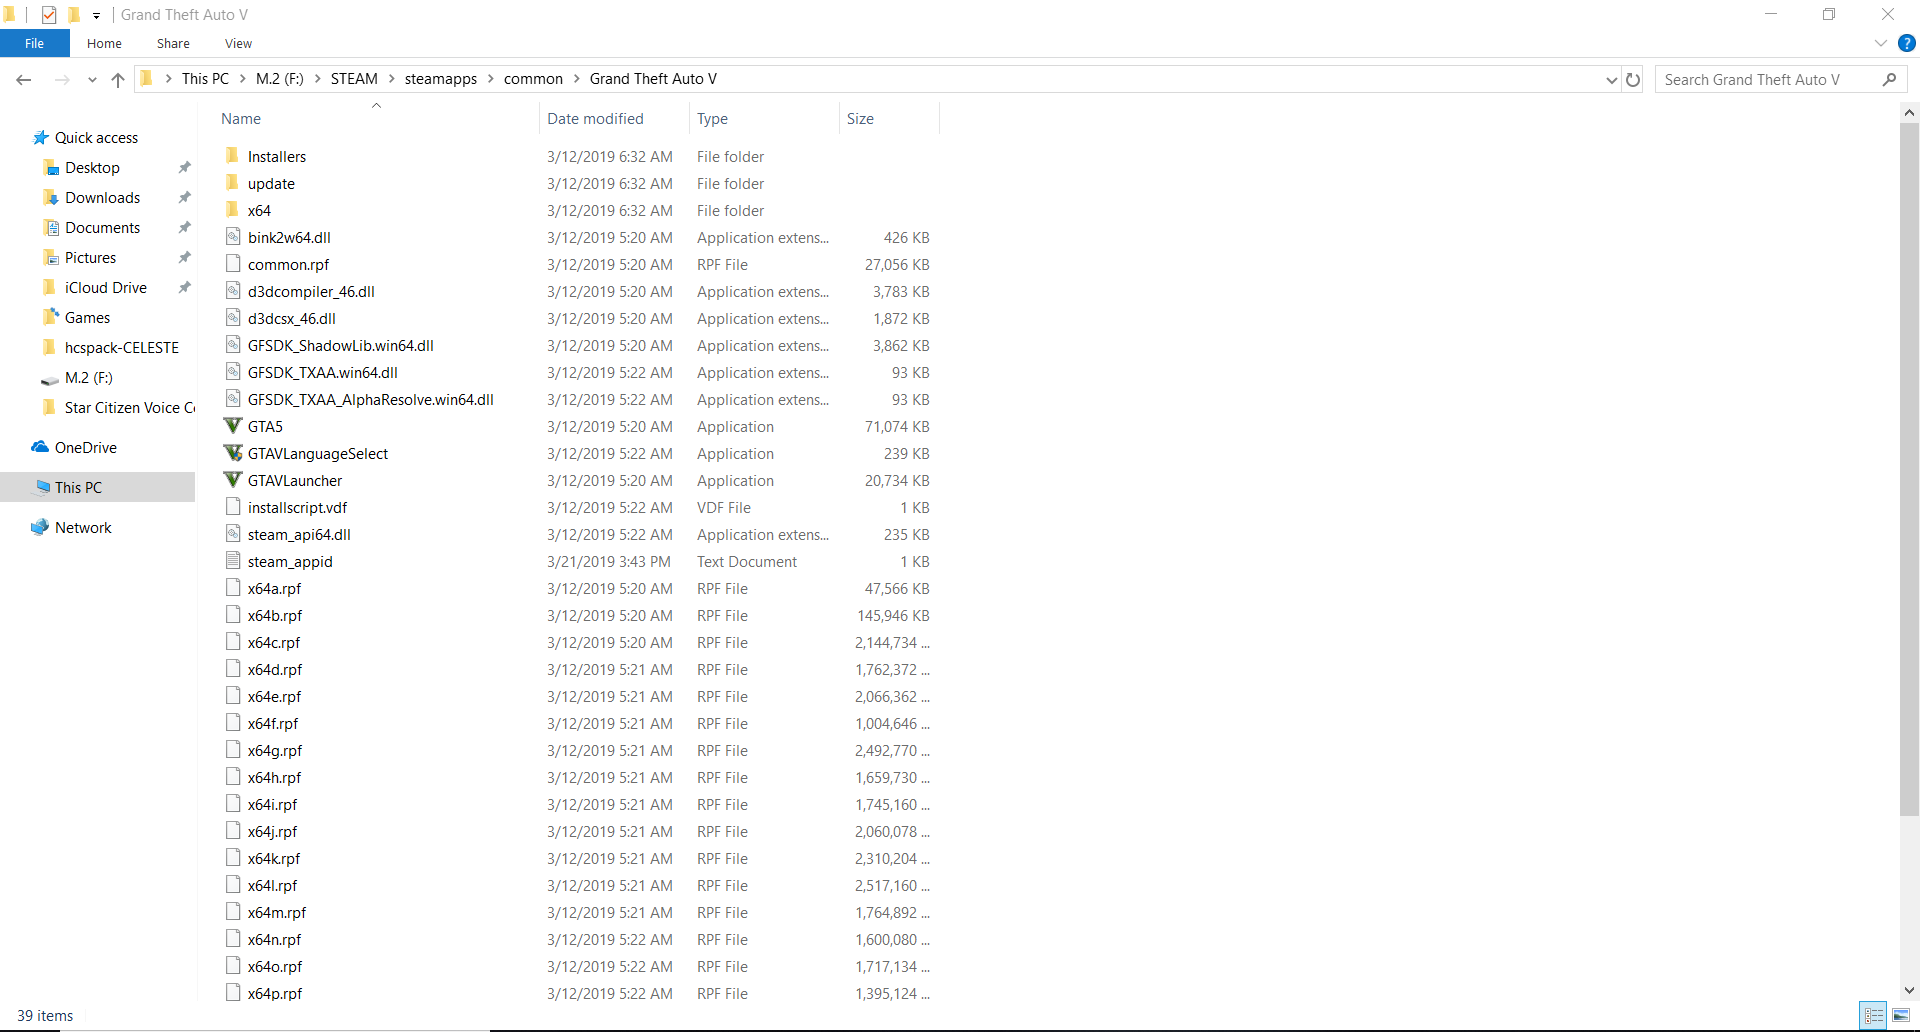This screenshot has height=1032, width=1920.
Task: Select the file GFSDK_ShadowLib.win64.dll
Action: [x=340, y=345]
